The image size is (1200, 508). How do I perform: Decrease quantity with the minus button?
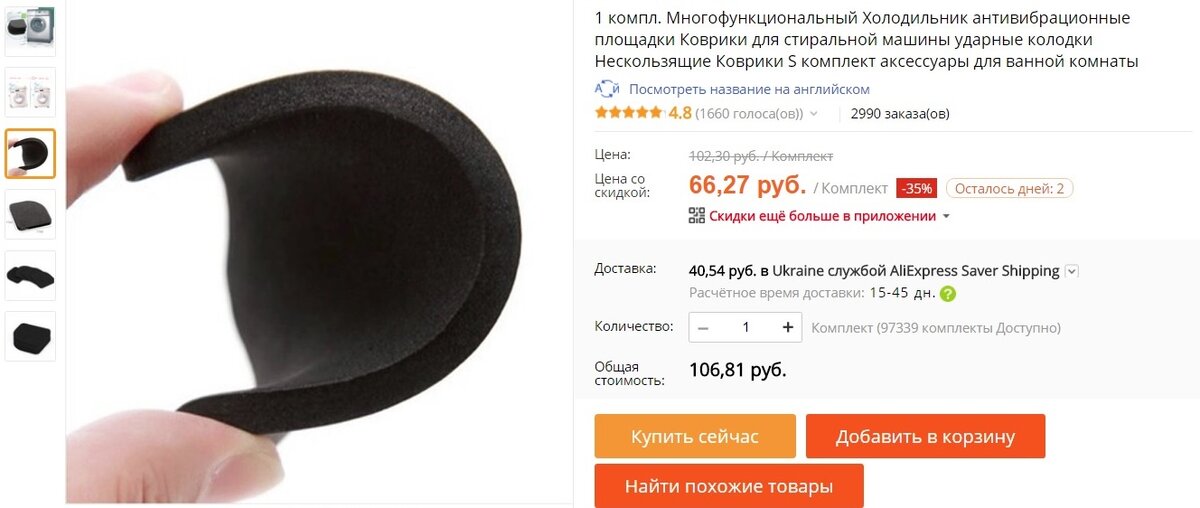[x=704, y=327]
